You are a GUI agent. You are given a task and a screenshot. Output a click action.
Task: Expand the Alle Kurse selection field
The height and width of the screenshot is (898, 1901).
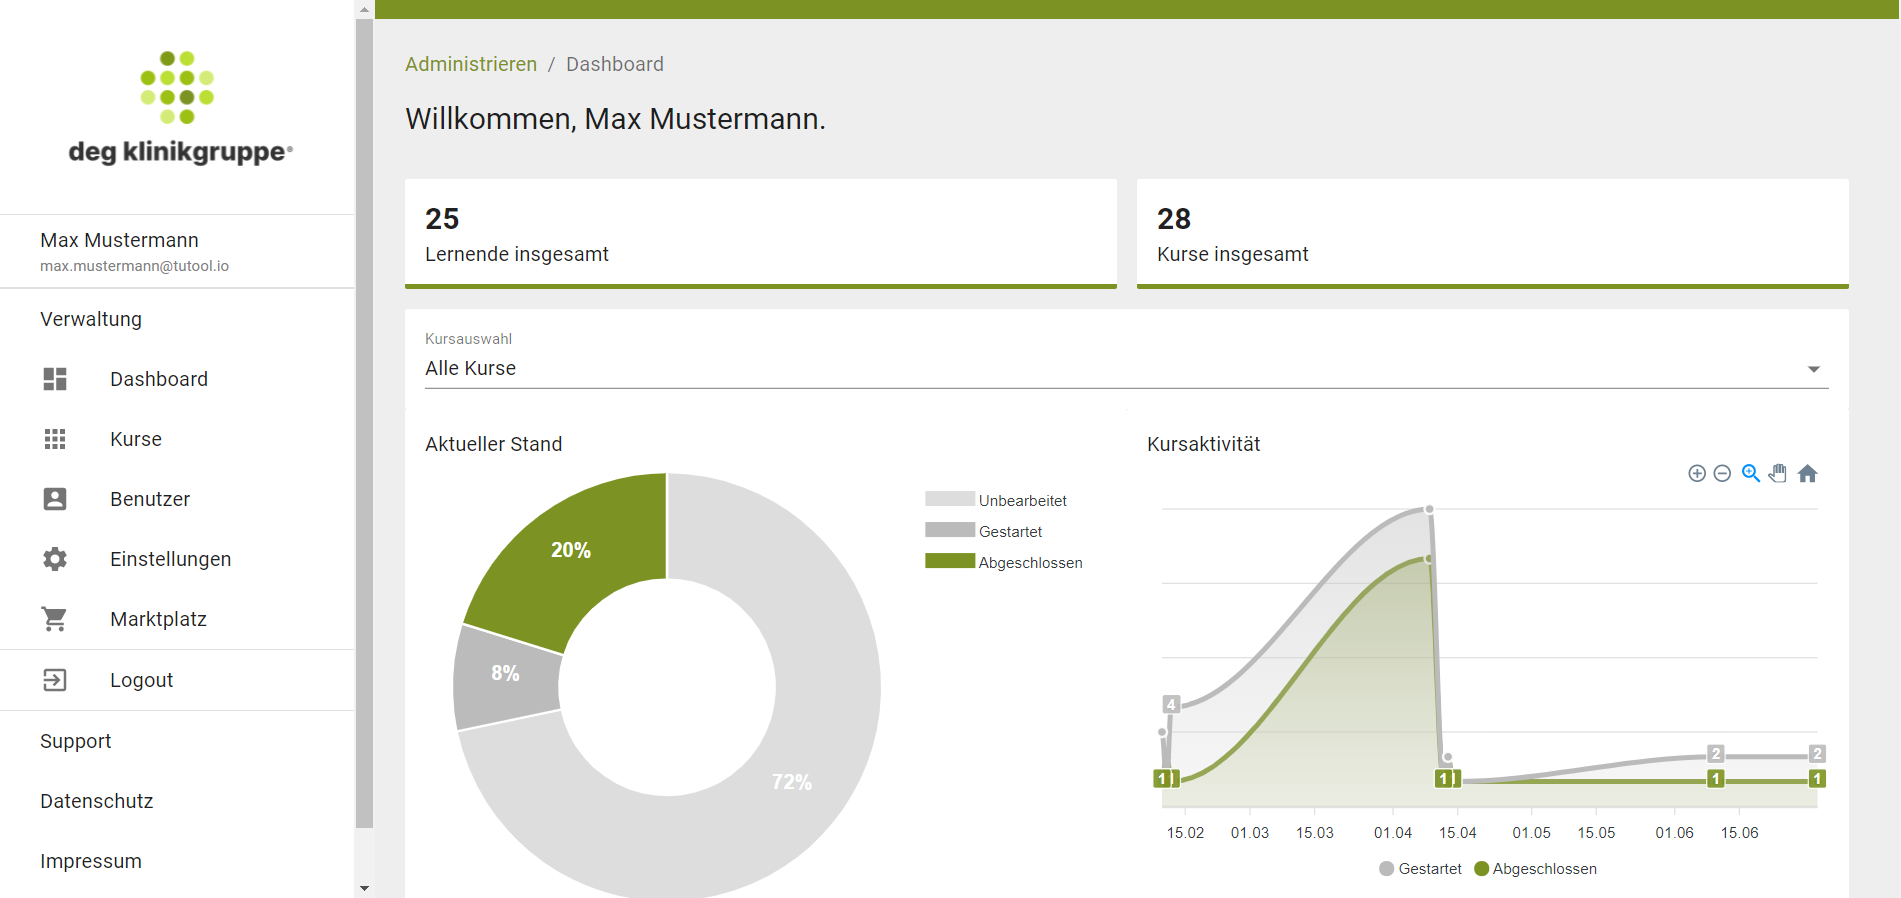pos(1100,368)
